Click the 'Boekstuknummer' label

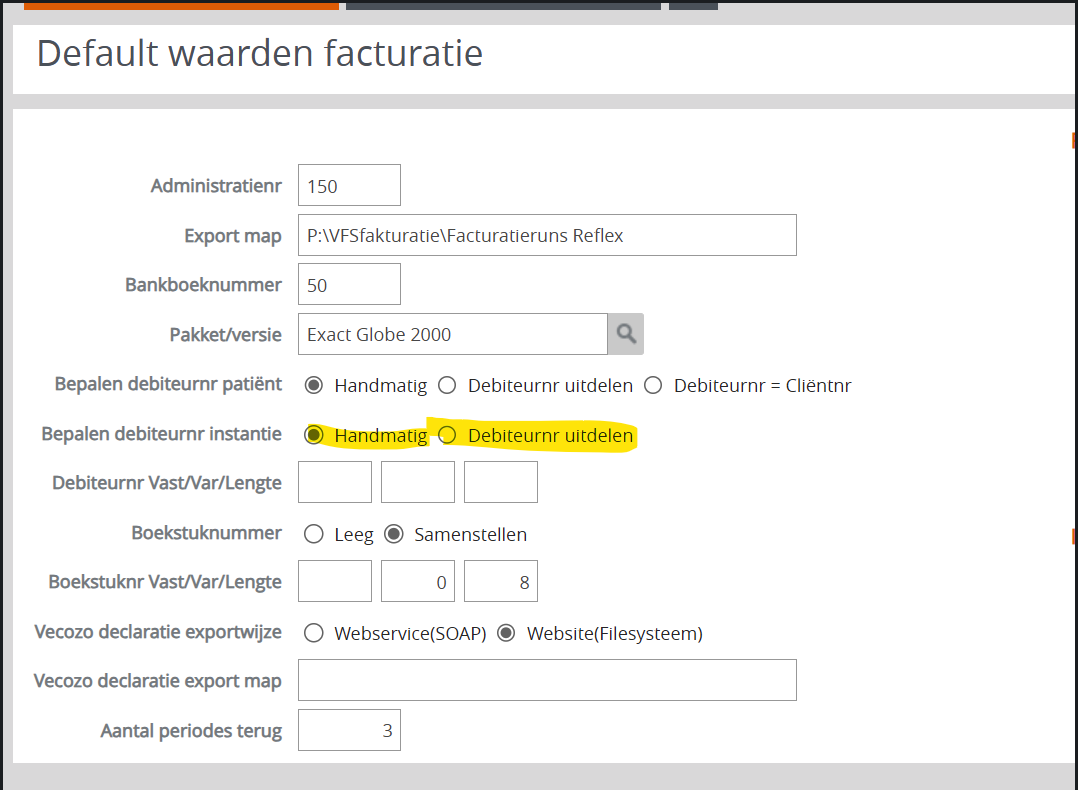coord(206,533)
